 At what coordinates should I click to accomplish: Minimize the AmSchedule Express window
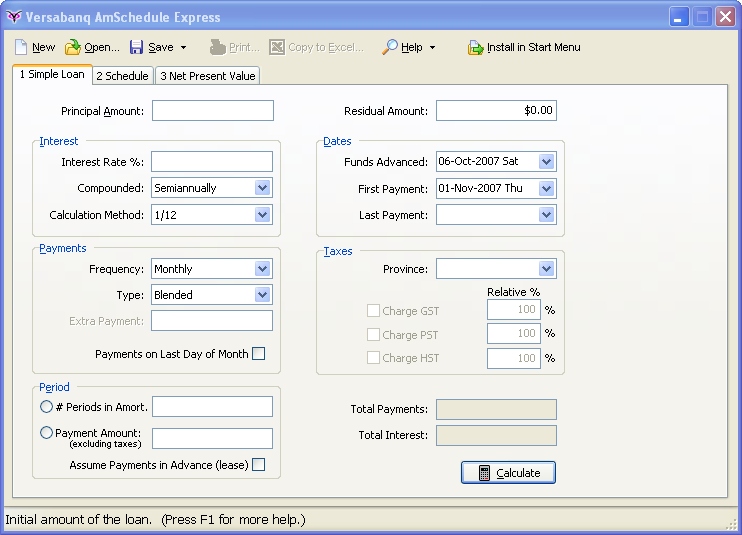click(679, 17)
